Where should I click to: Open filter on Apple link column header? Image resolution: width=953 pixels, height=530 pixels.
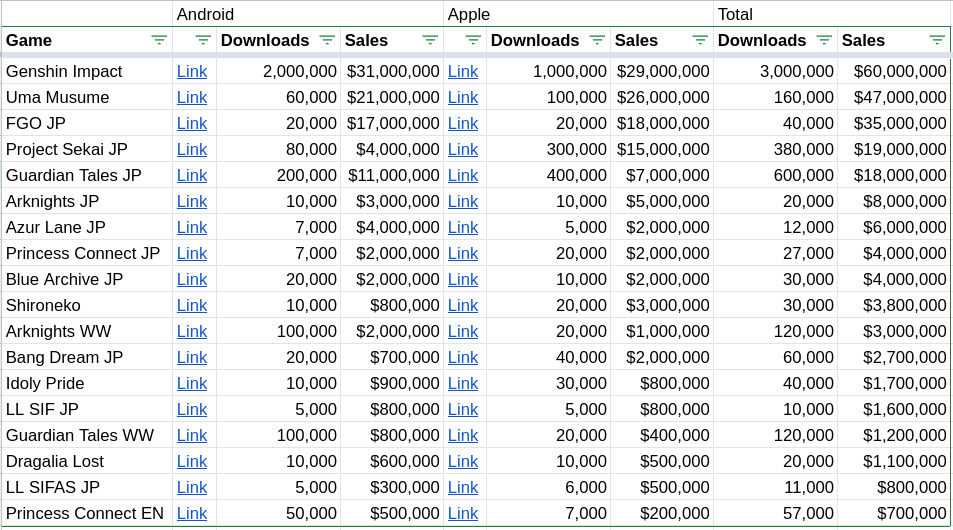(473, 40)
